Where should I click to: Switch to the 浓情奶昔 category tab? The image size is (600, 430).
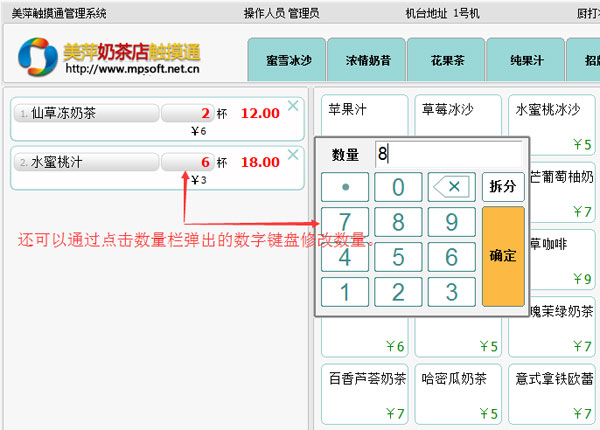pyautogui.click(x=366, y=61)
